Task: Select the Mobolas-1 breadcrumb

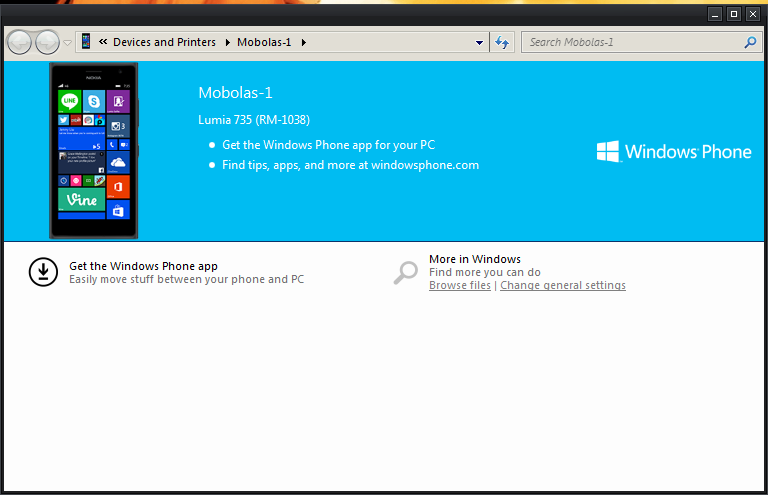Action: 264,42
